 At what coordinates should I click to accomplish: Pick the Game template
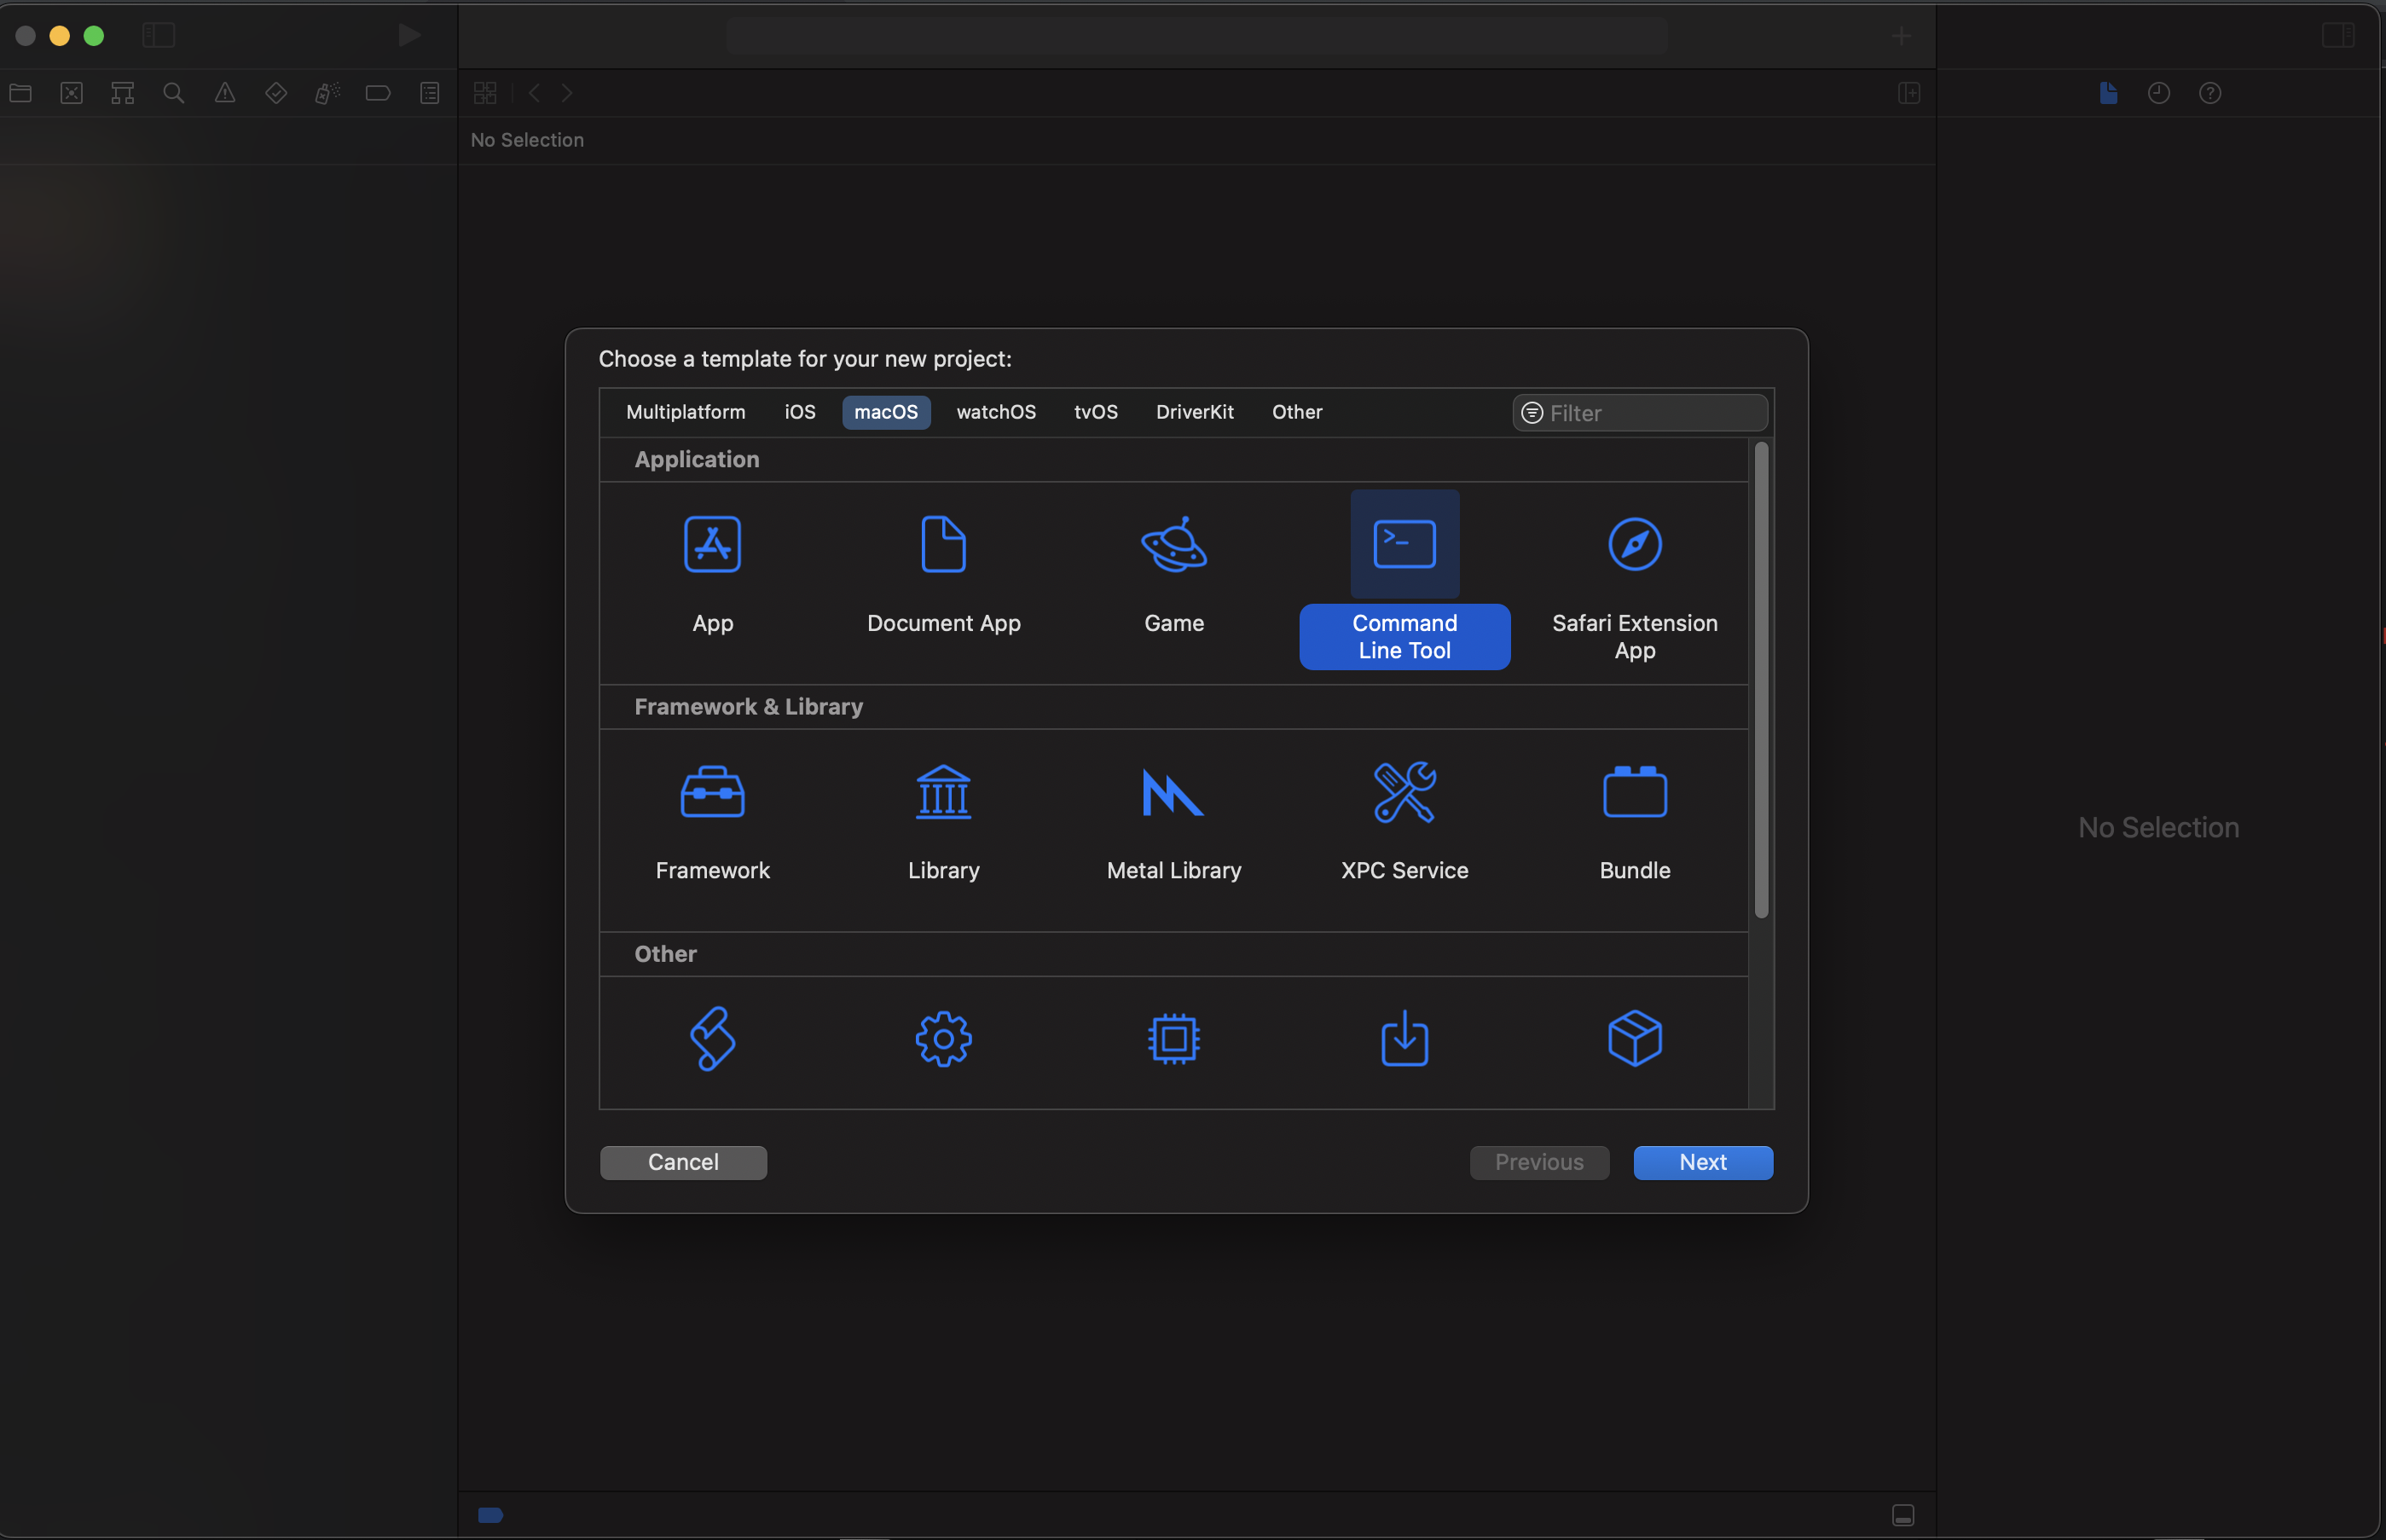click(x=1174, y=545)
